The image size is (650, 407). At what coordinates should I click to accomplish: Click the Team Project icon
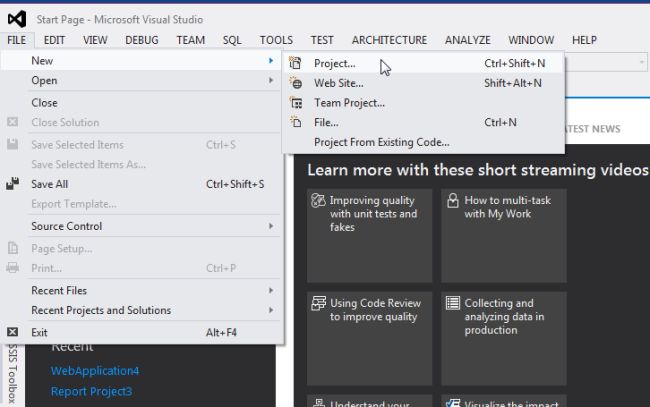click(x=295, y=103)
